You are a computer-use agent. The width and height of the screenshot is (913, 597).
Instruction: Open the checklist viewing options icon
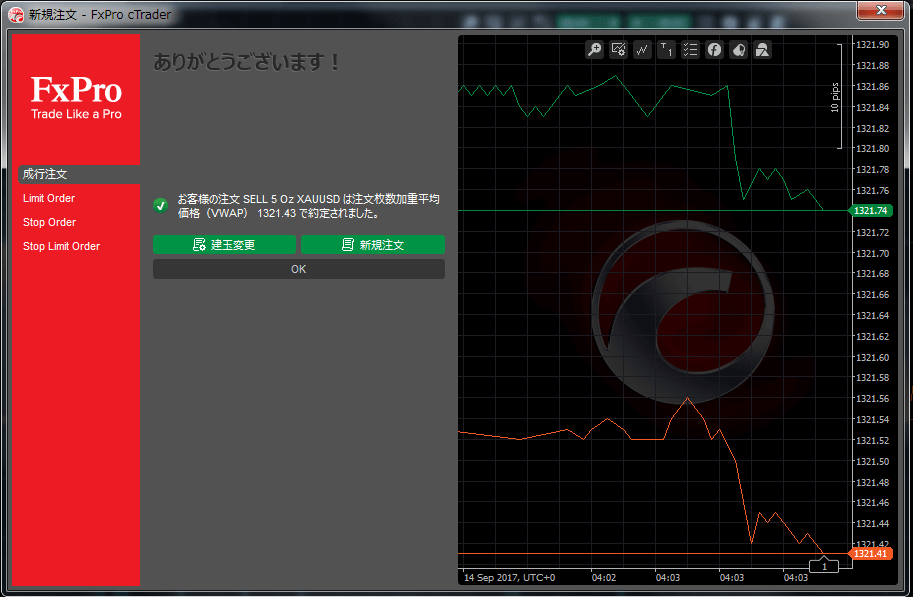690,50
